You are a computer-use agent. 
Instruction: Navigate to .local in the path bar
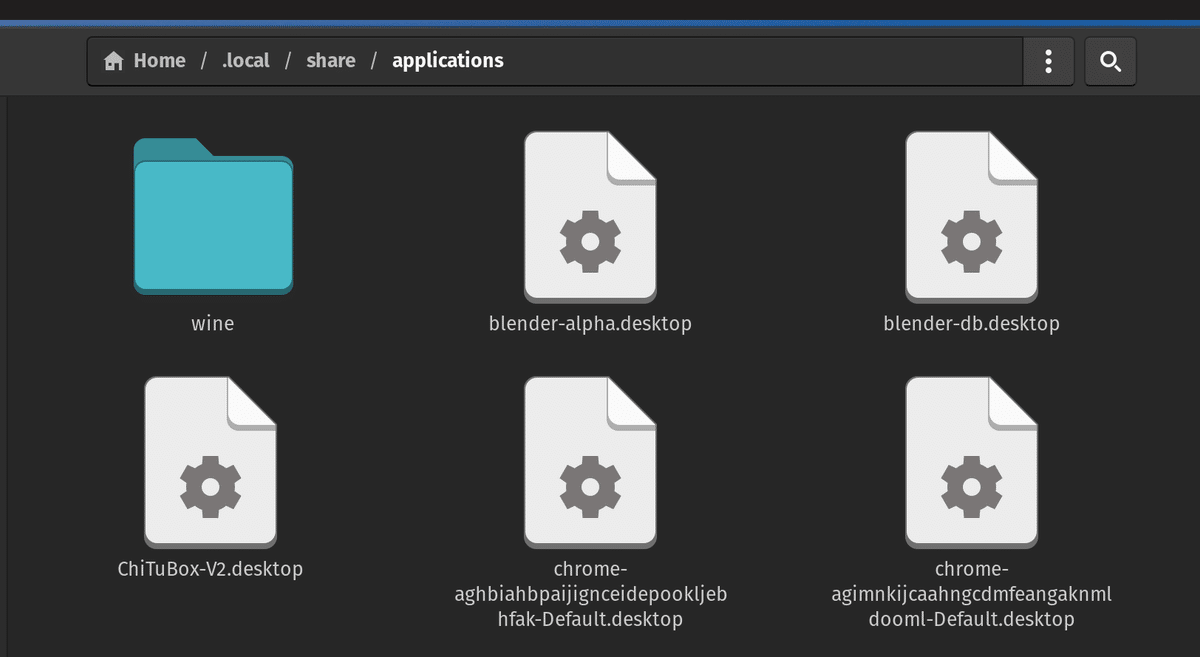[x=246, y=61]
